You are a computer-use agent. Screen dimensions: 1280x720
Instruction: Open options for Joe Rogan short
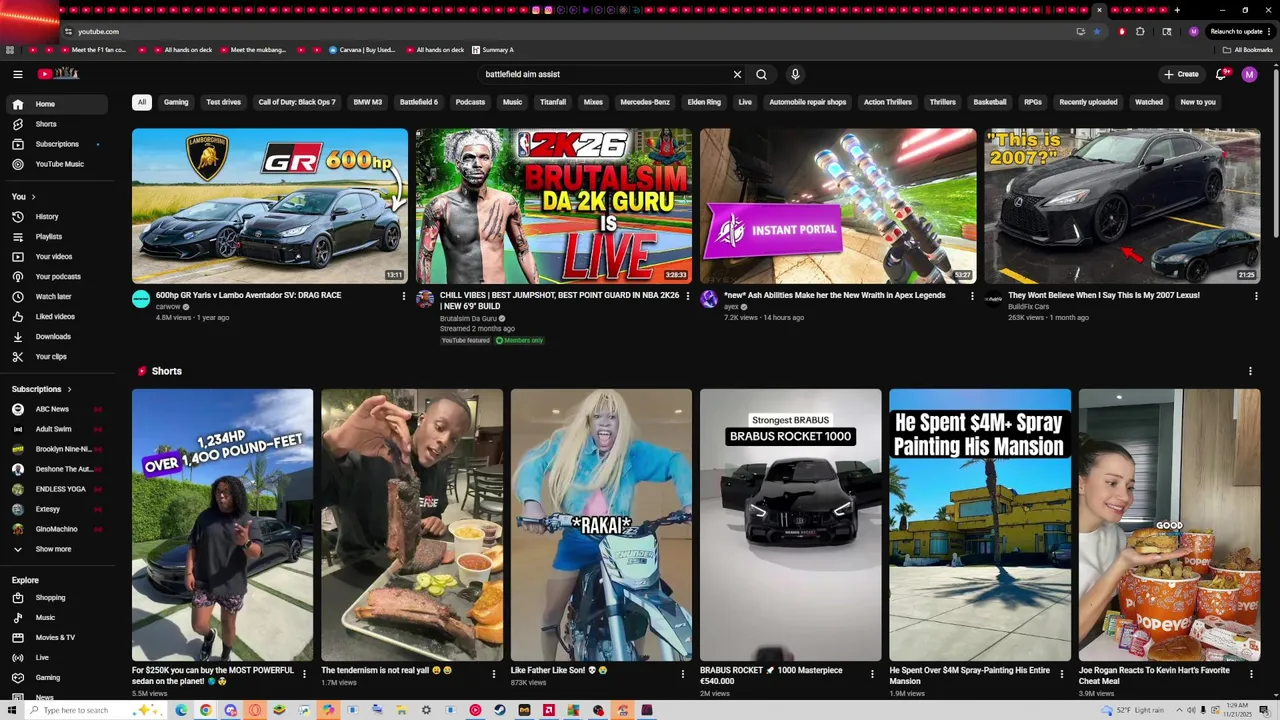click(1251, 674)
